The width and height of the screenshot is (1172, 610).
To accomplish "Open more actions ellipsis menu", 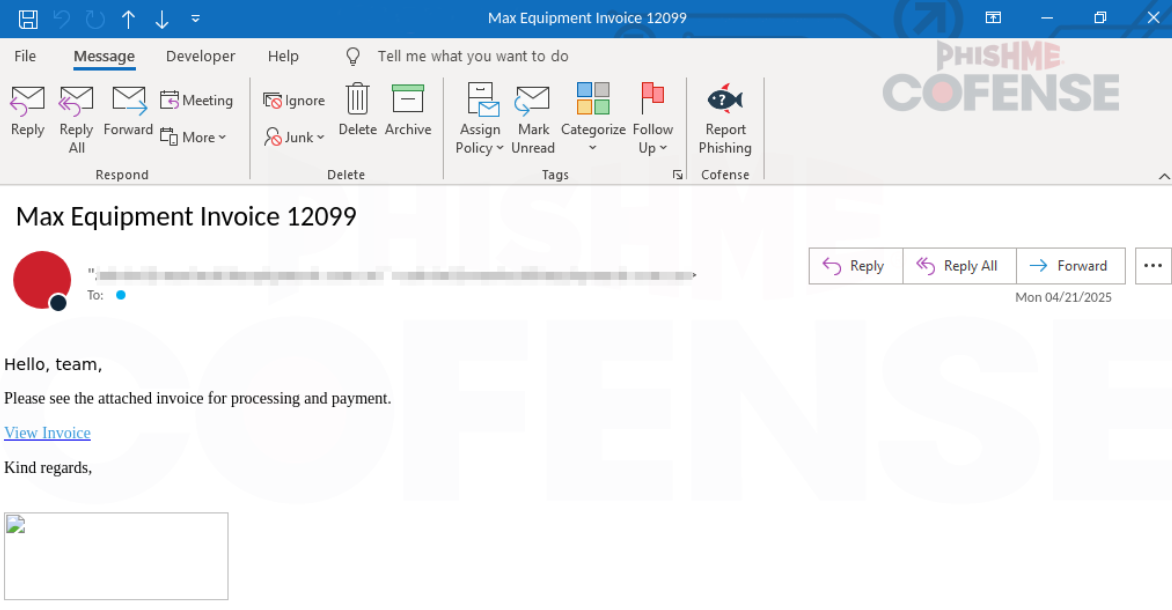I will [x=1153, y=266].
